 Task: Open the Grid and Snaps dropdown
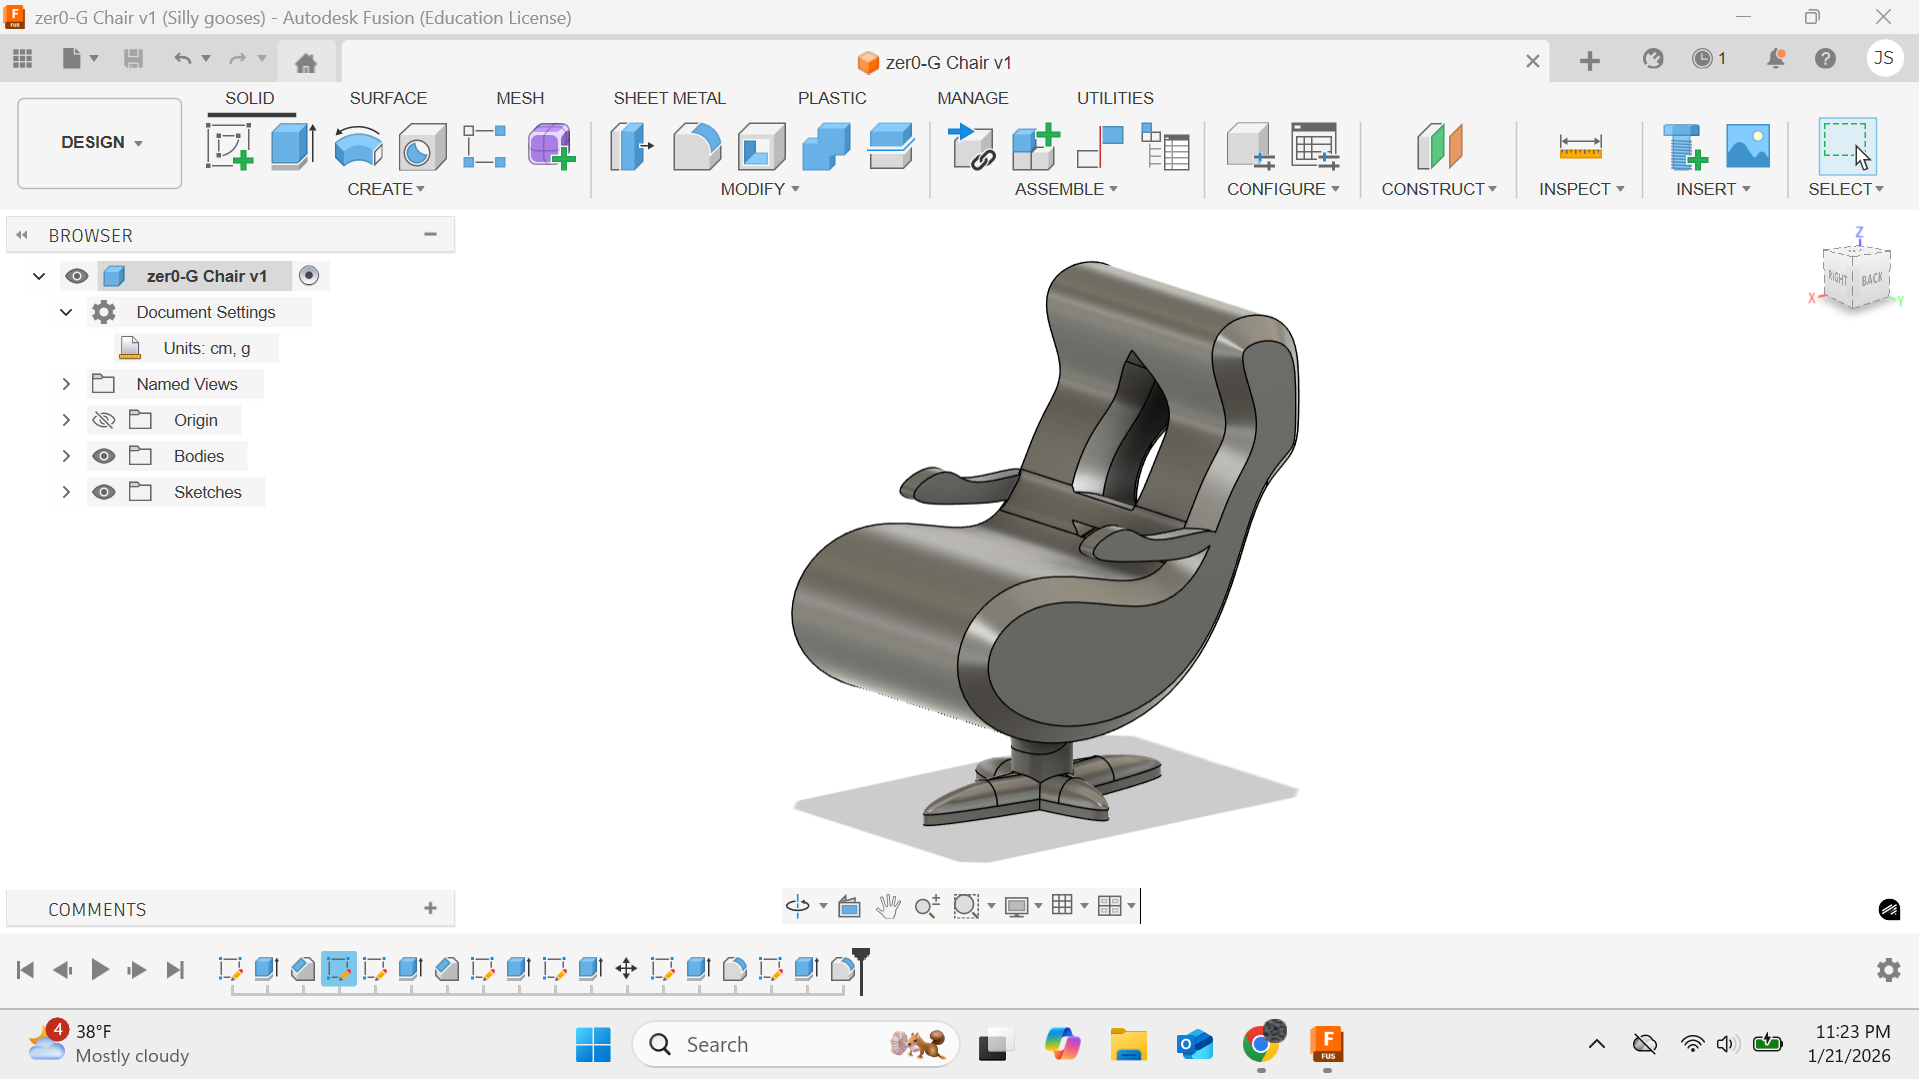pos(1069,906)
